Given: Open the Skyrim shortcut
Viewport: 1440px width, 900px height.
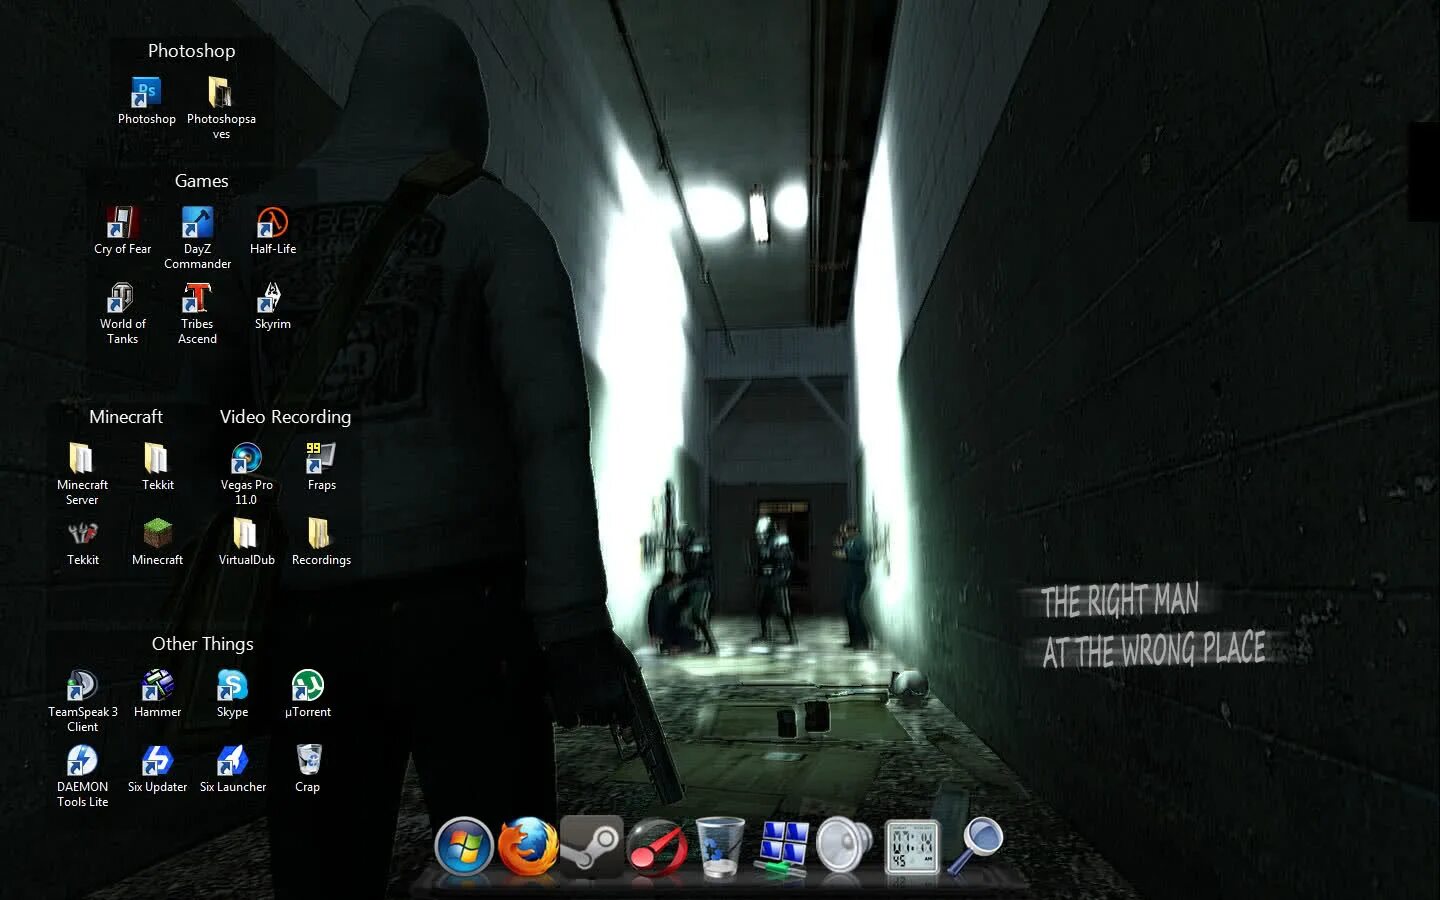Looking at the screenshot, I should point(272,297).
